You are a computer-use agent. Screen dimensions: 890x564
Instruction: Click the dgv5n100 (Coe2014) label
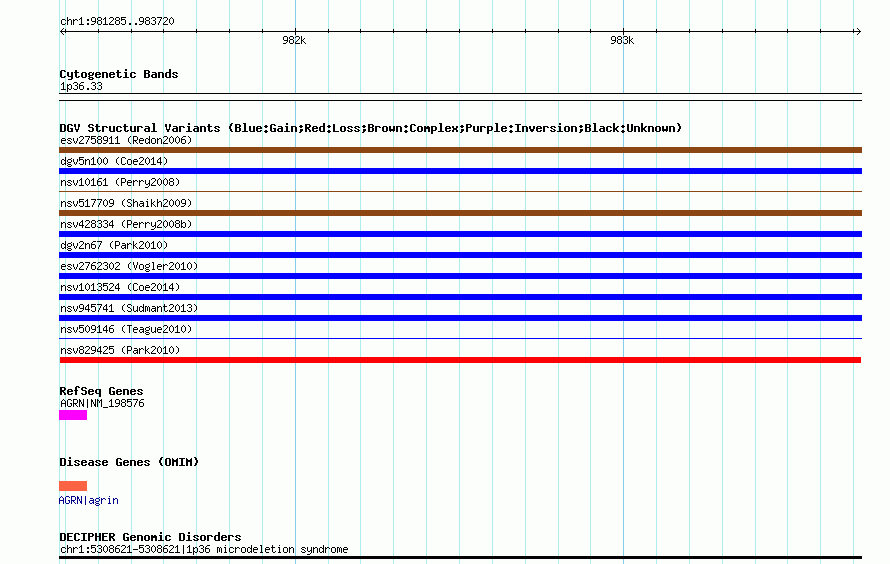[x=114, y=161]
